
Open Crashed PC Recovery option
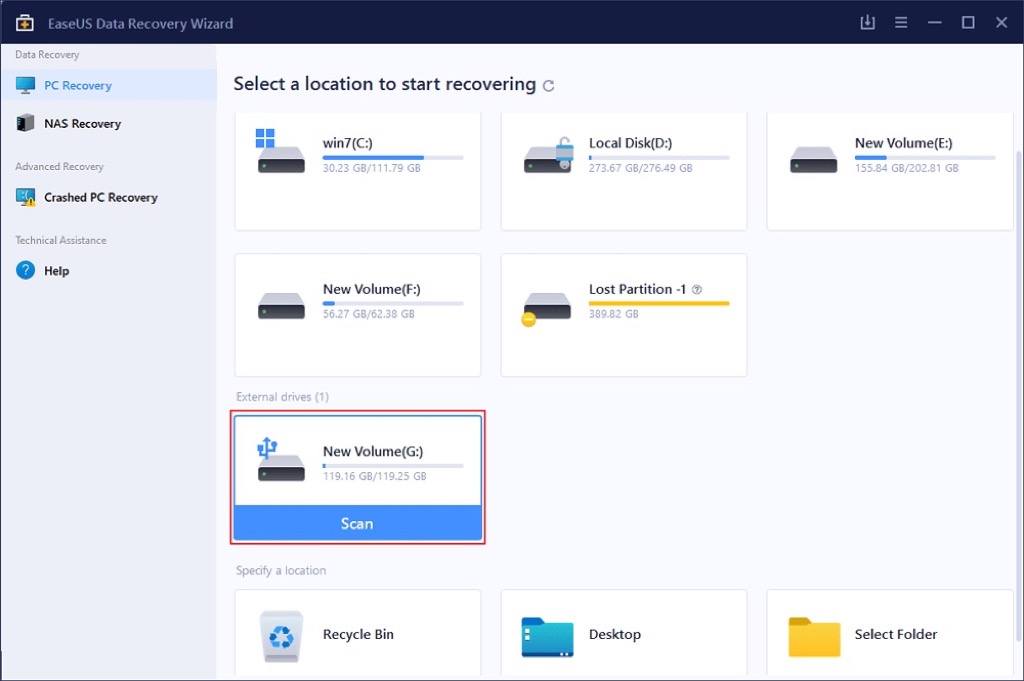(x=100, y=198)
